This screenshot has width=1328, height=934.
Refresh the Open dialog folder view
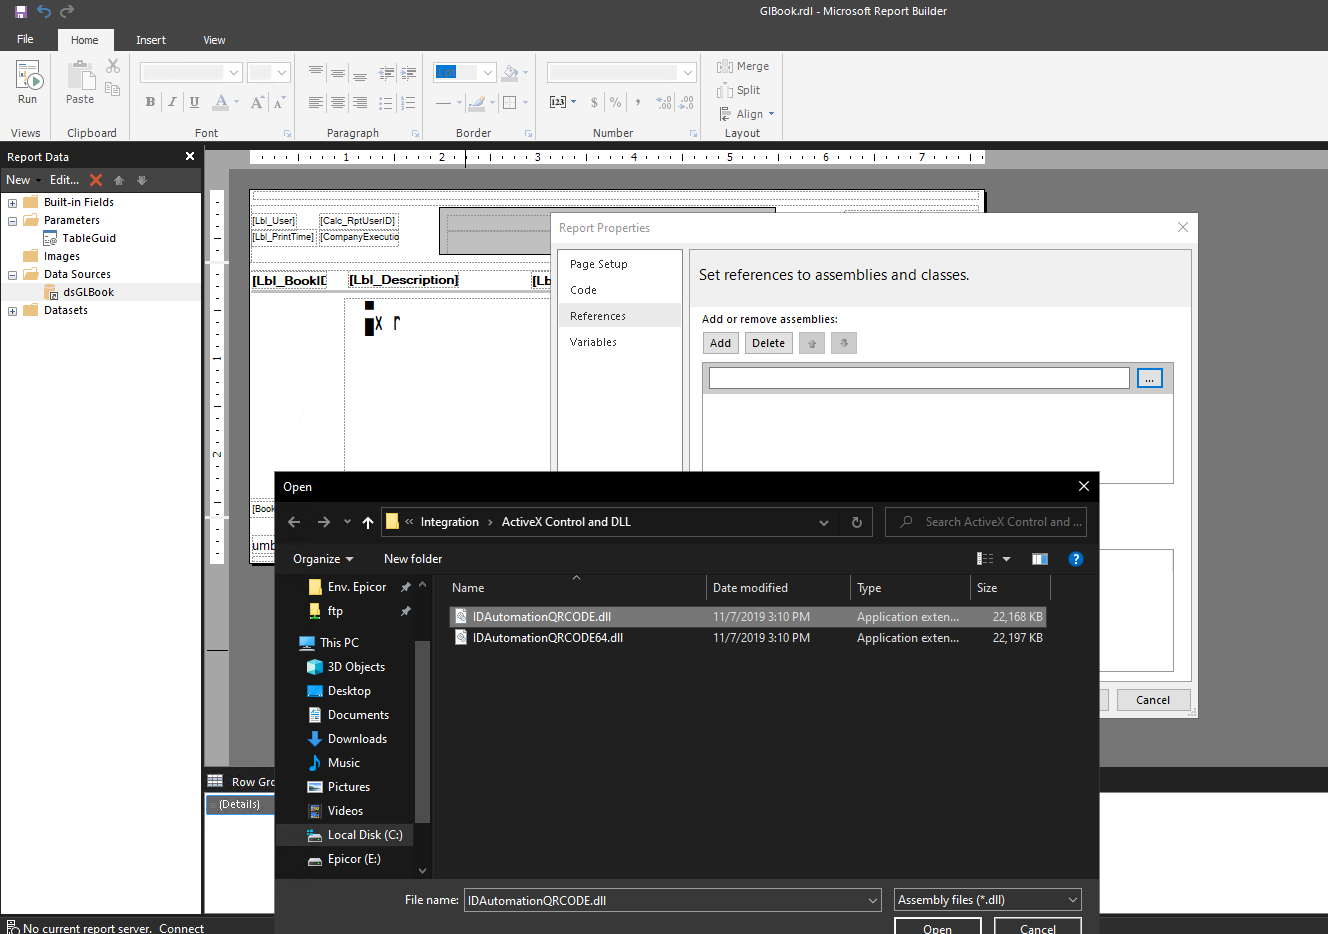856,522
